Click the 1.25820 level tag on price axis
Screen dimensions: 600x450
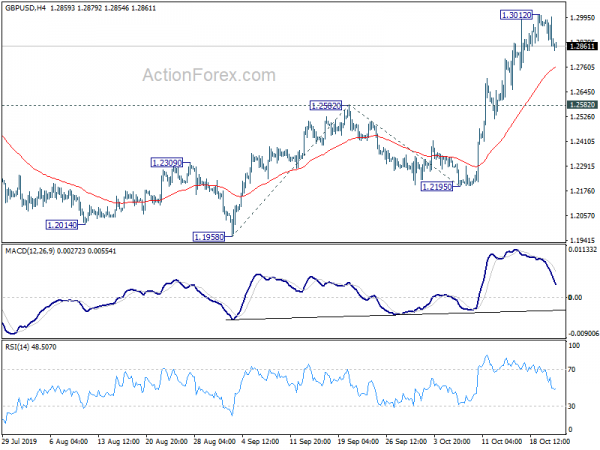click(x=582, y=105)
